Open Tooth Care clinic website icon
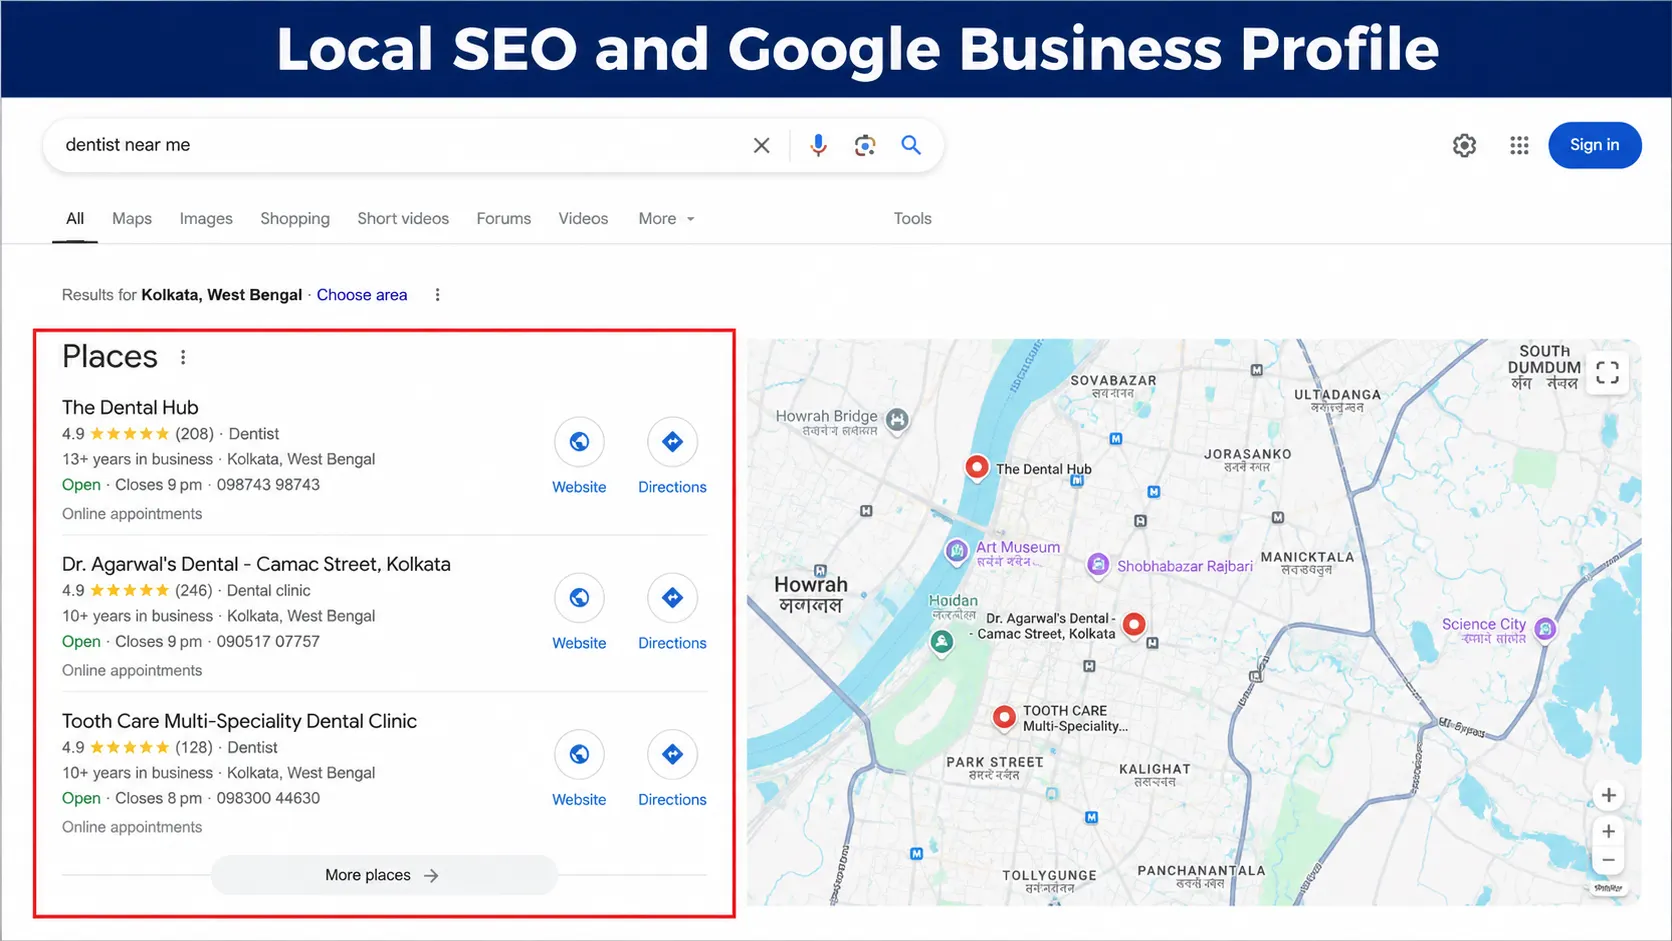1672x941 pixels. 579,755
